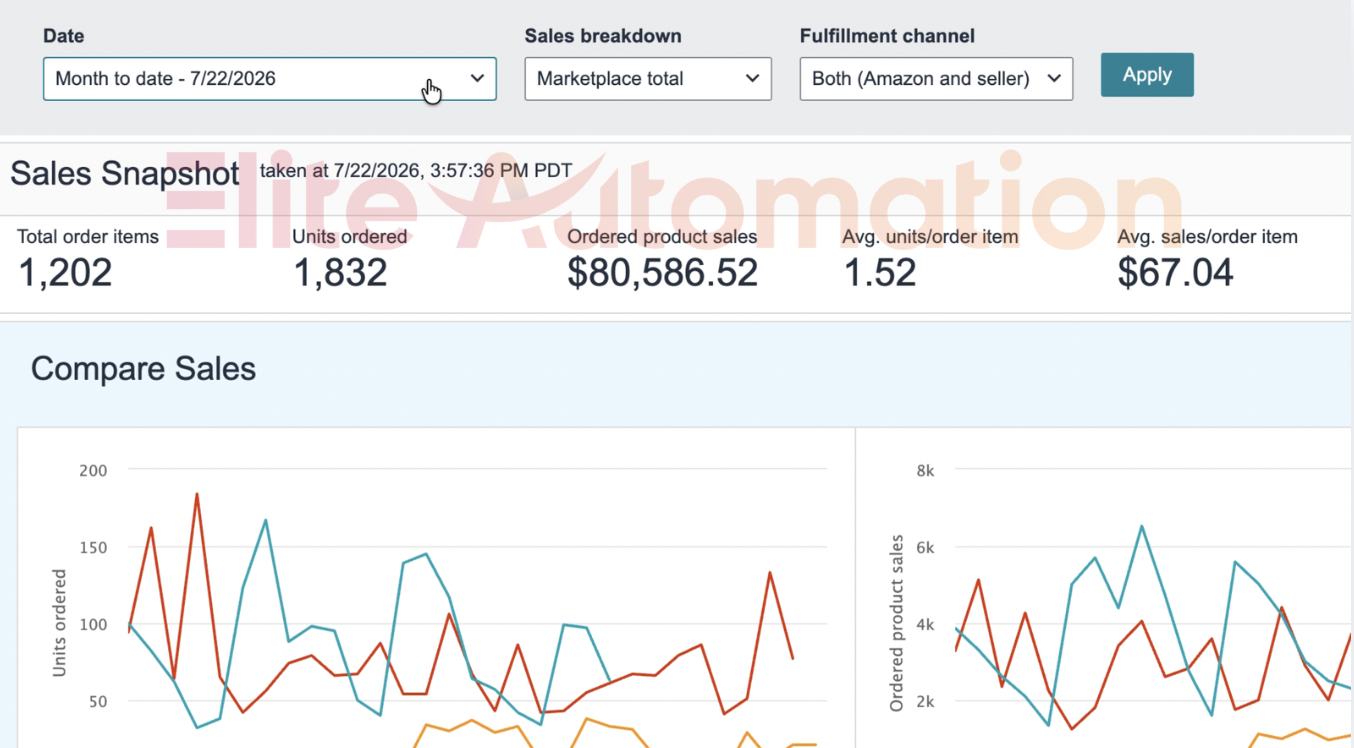1354x748 pixels.
Task: Click the 8k gridline label on sales chart
Action: tap(925, 470)
